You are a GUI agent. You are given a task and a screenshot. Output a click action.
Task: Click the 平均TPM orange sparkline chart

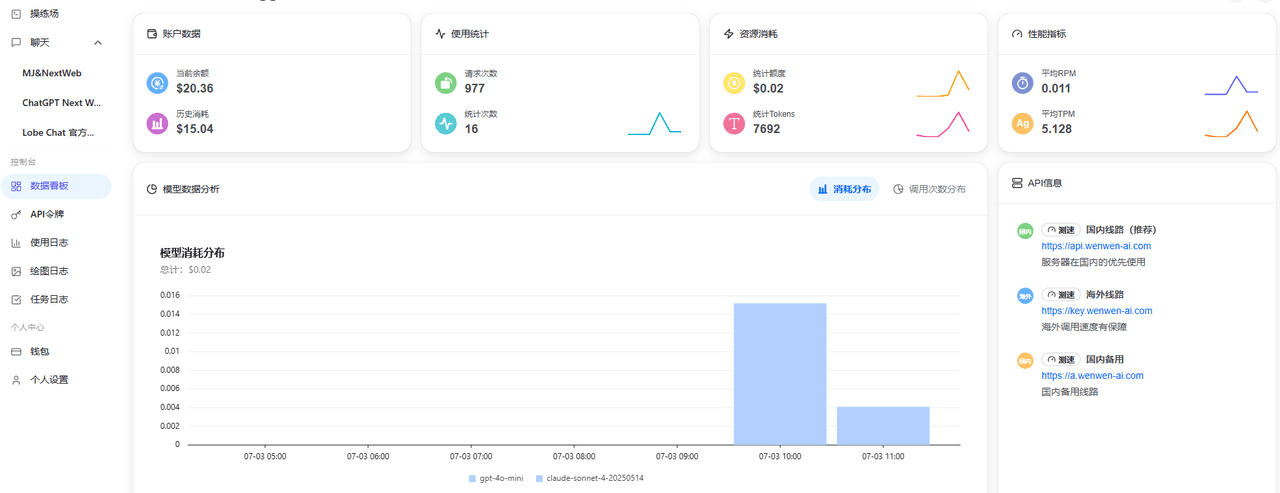coord(1231,123)
